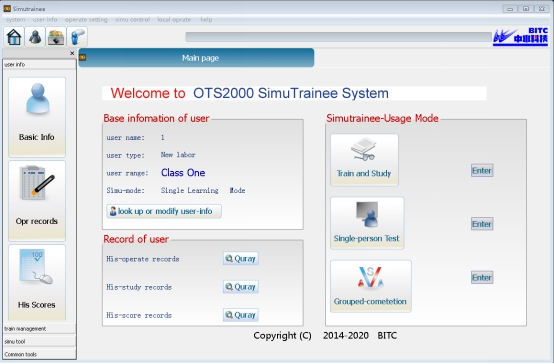Click the folder box toolbar icon

[x=56, y=37]
